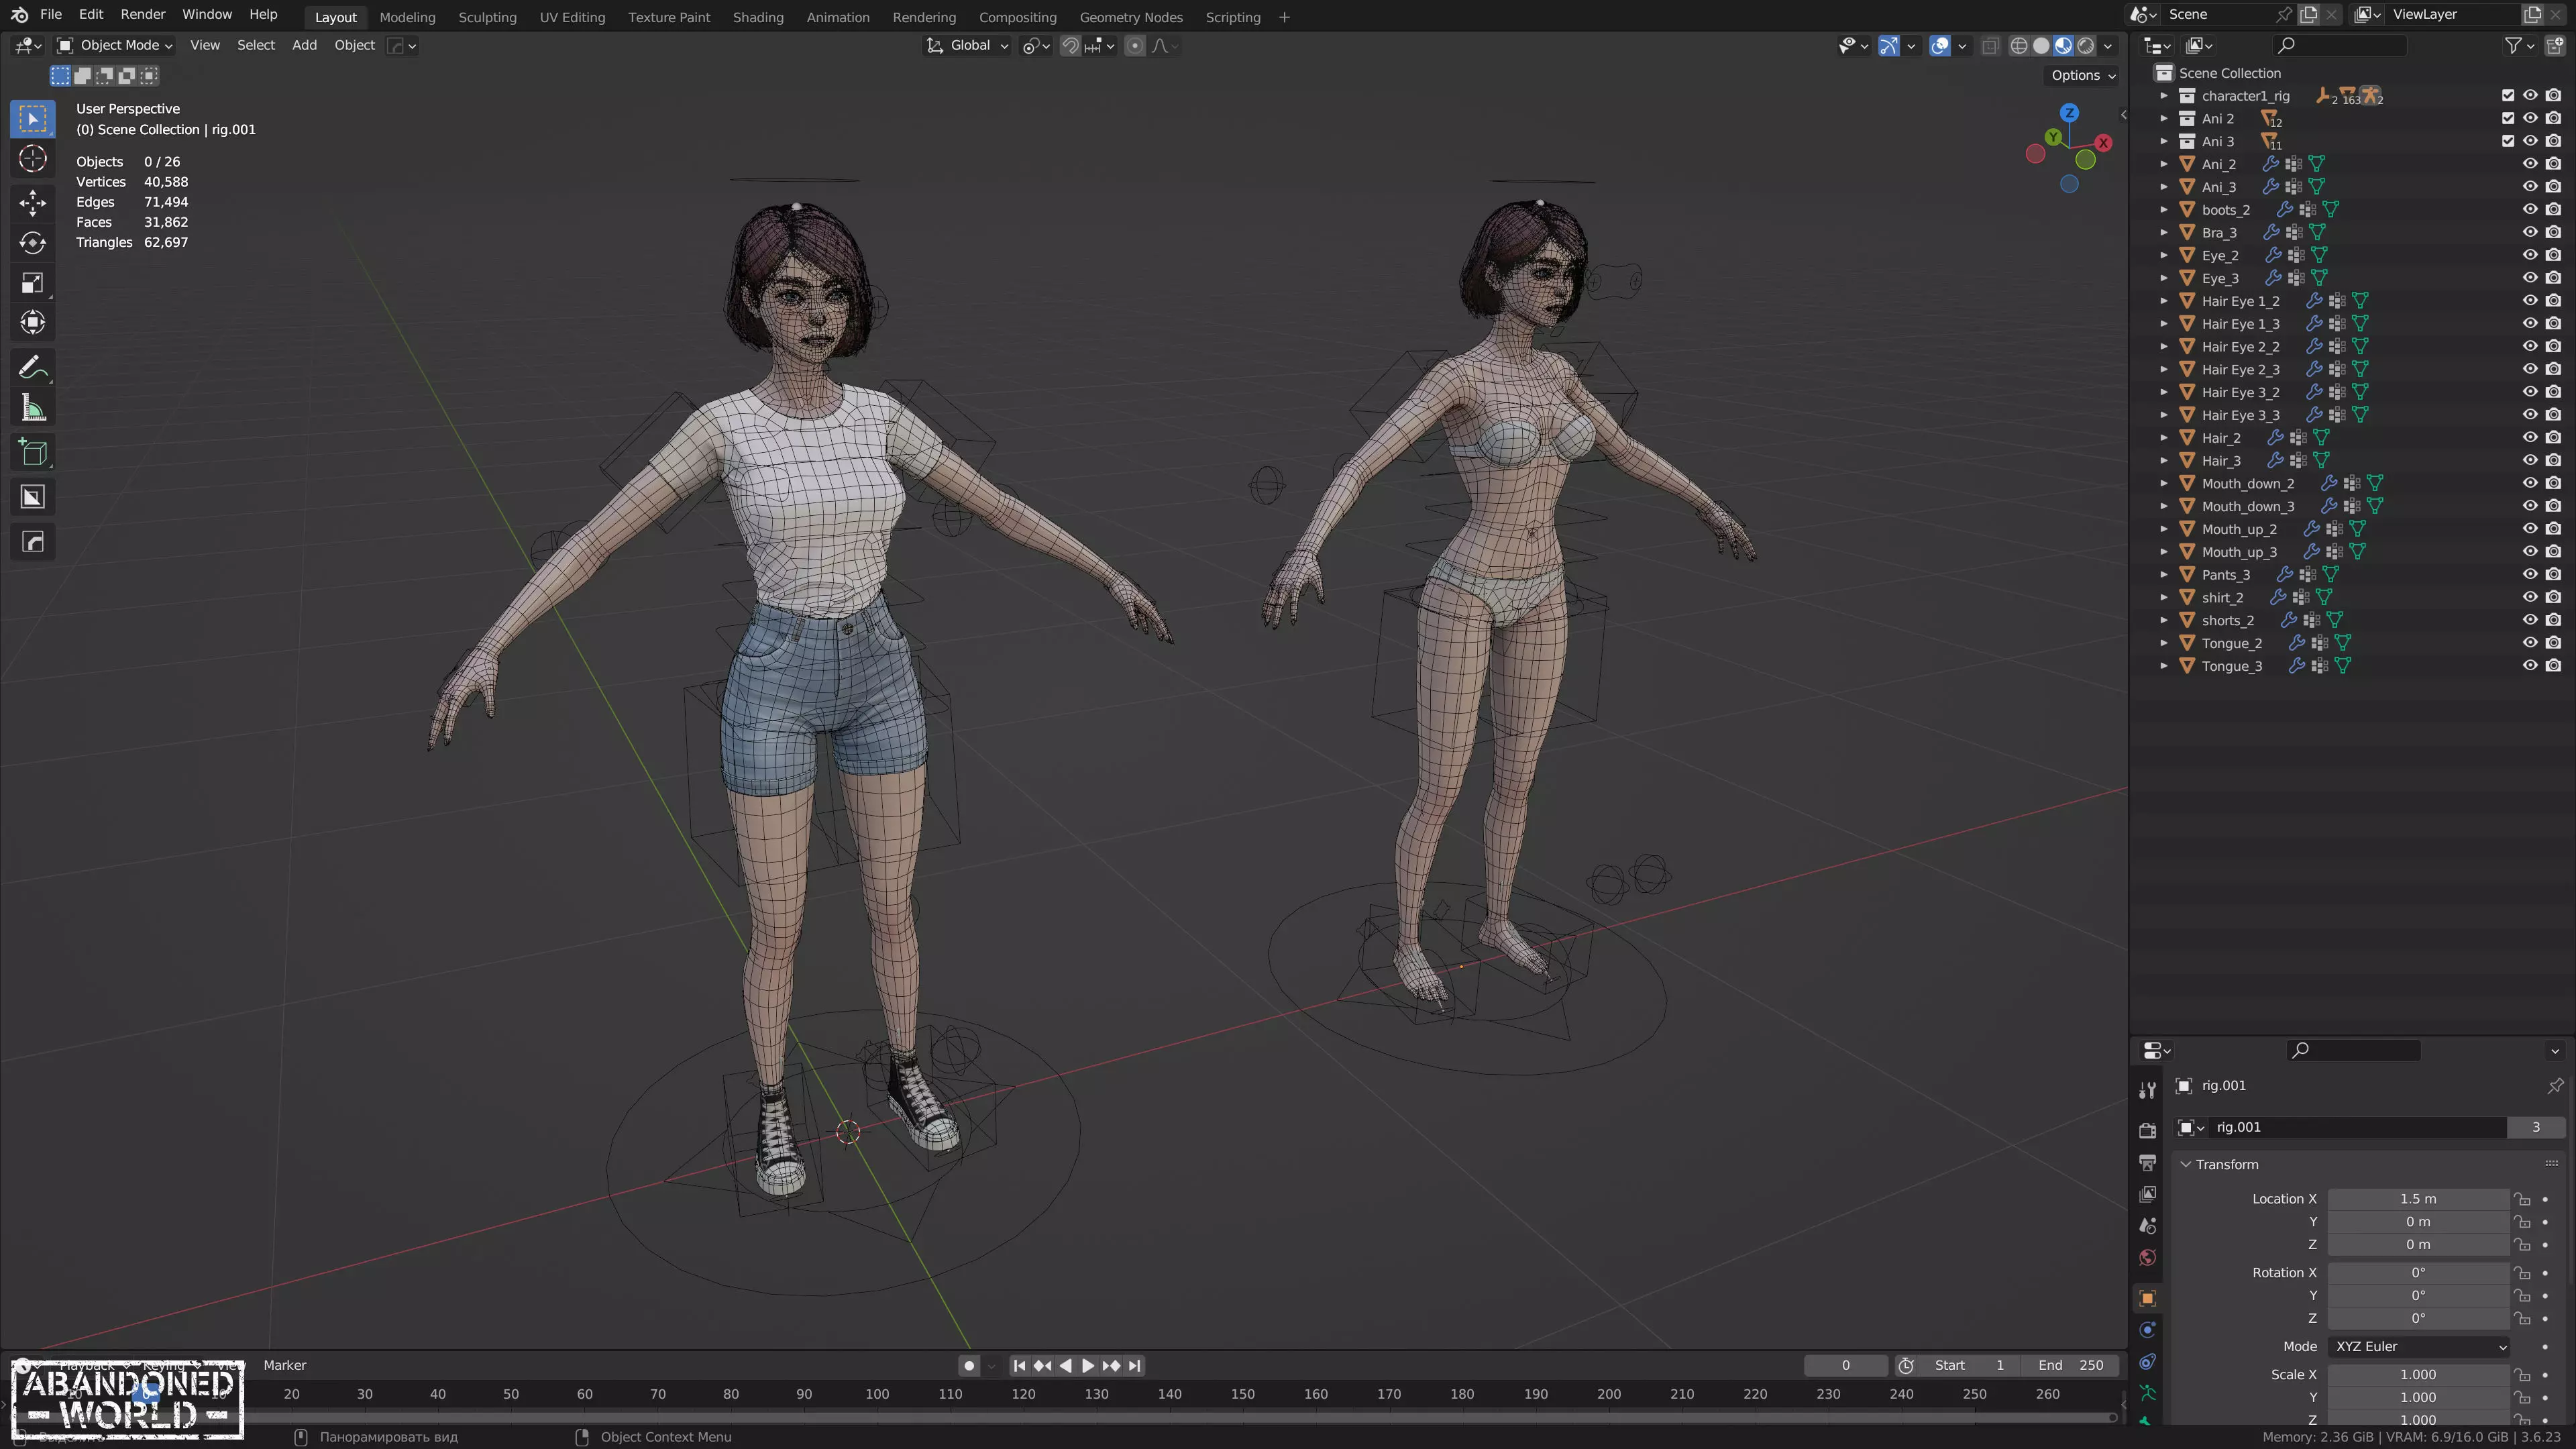
Task: Open the Marker menu in timeline
Action: pos(285,1365)
